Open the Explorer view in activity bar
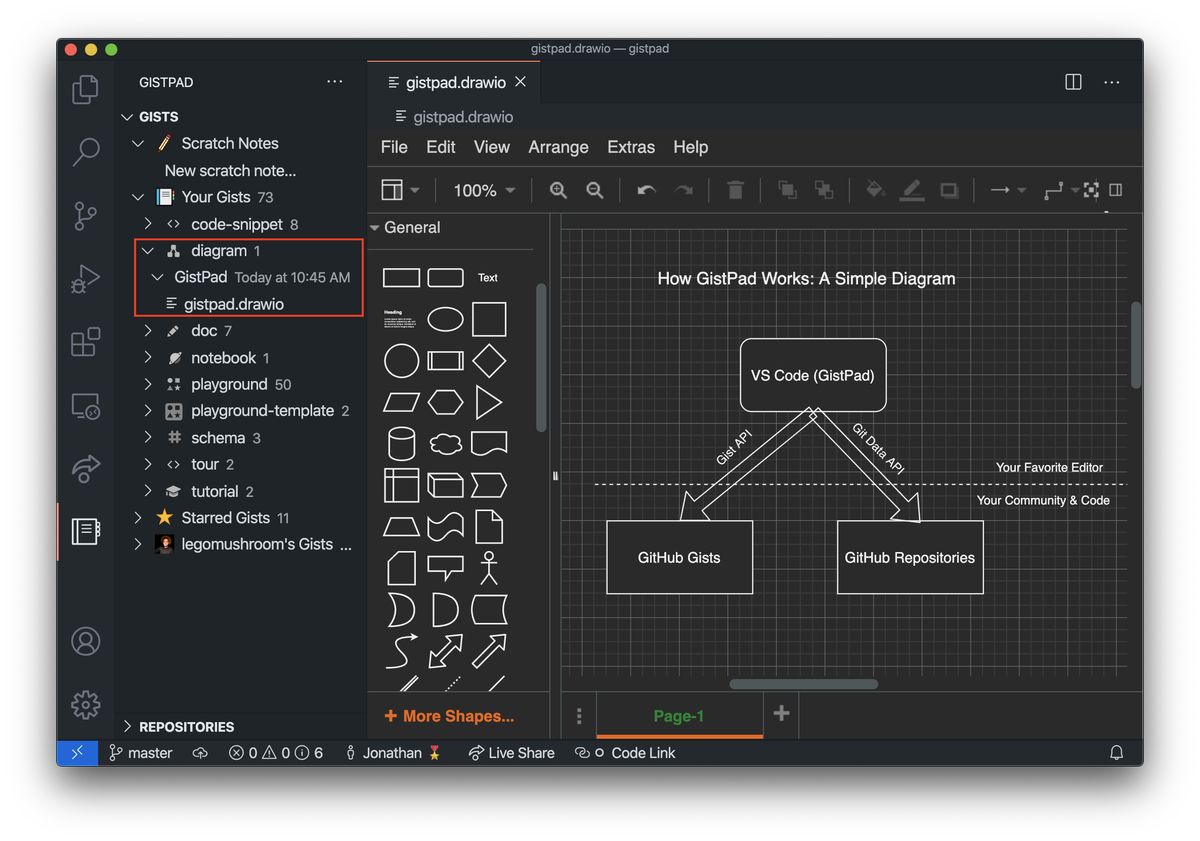Viewport: 1200px width, 841px height. 86,90
